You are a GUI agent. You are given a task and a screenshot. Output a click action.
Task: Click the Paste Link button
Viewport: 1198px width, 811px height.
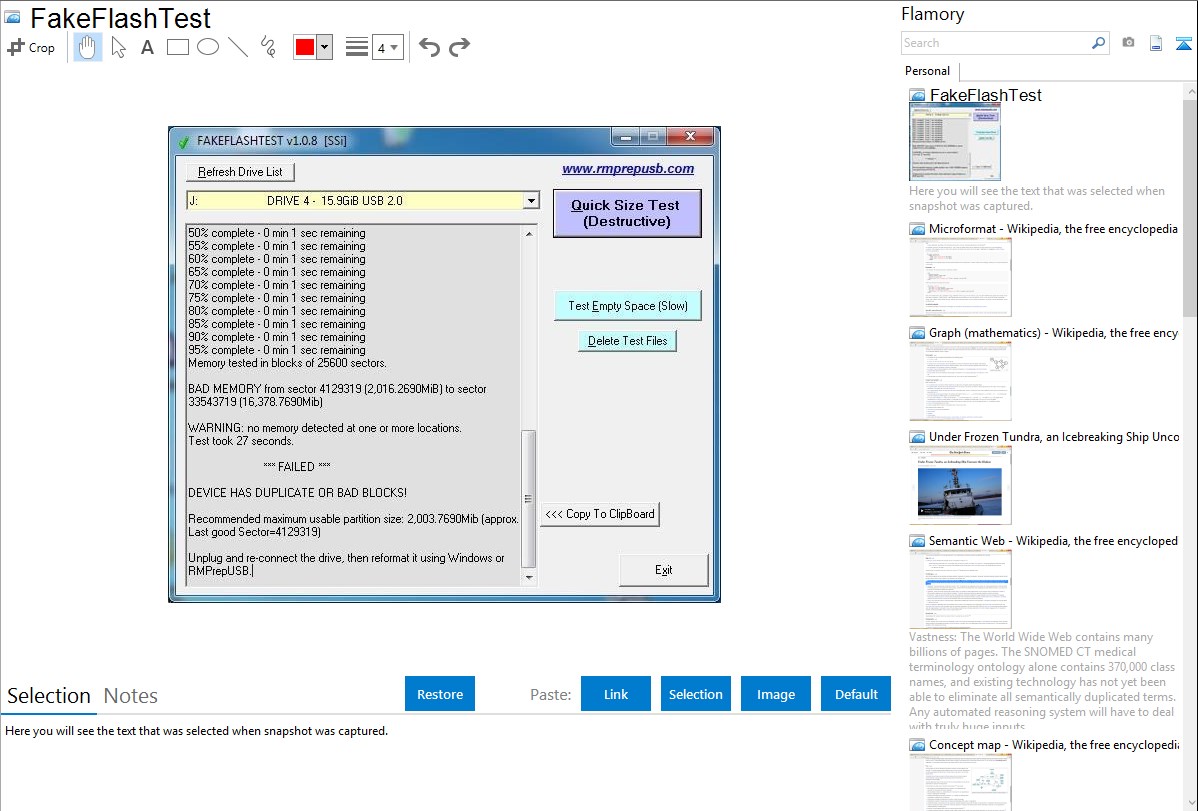(x=616, y=694)
